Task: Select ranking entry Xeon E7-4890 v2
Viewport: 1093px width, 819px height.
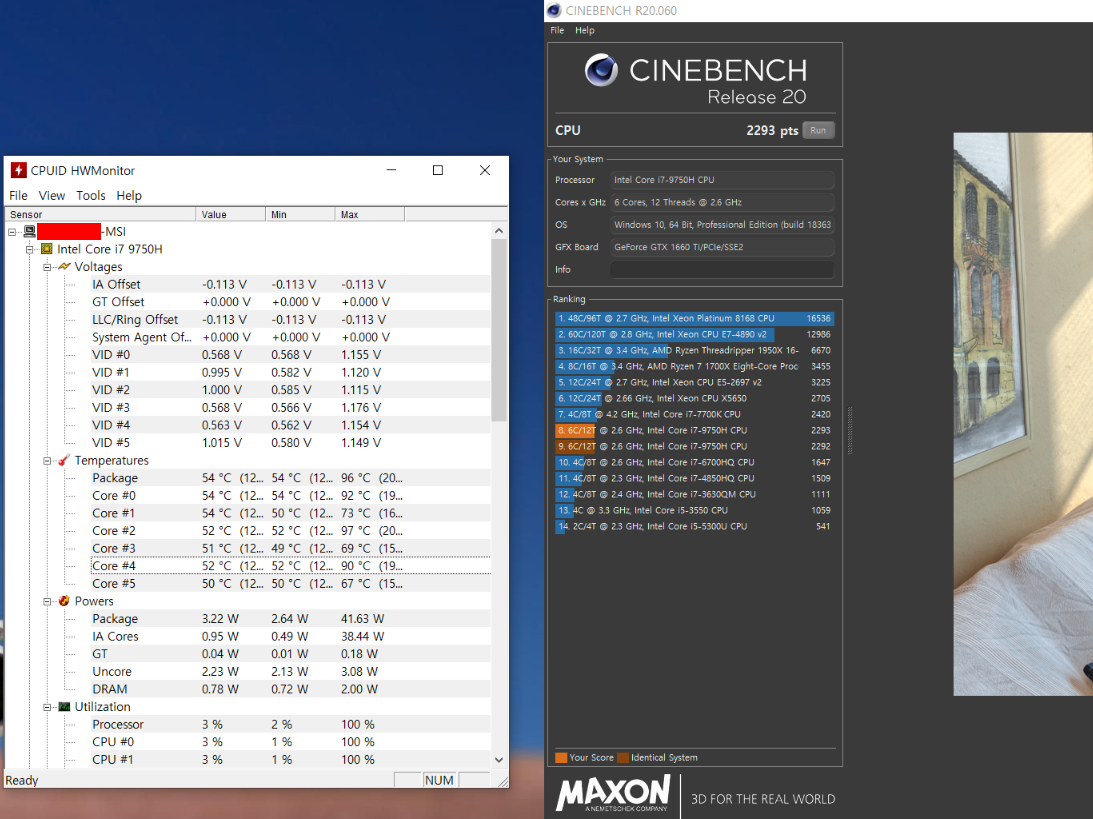Action: (694, 334)
